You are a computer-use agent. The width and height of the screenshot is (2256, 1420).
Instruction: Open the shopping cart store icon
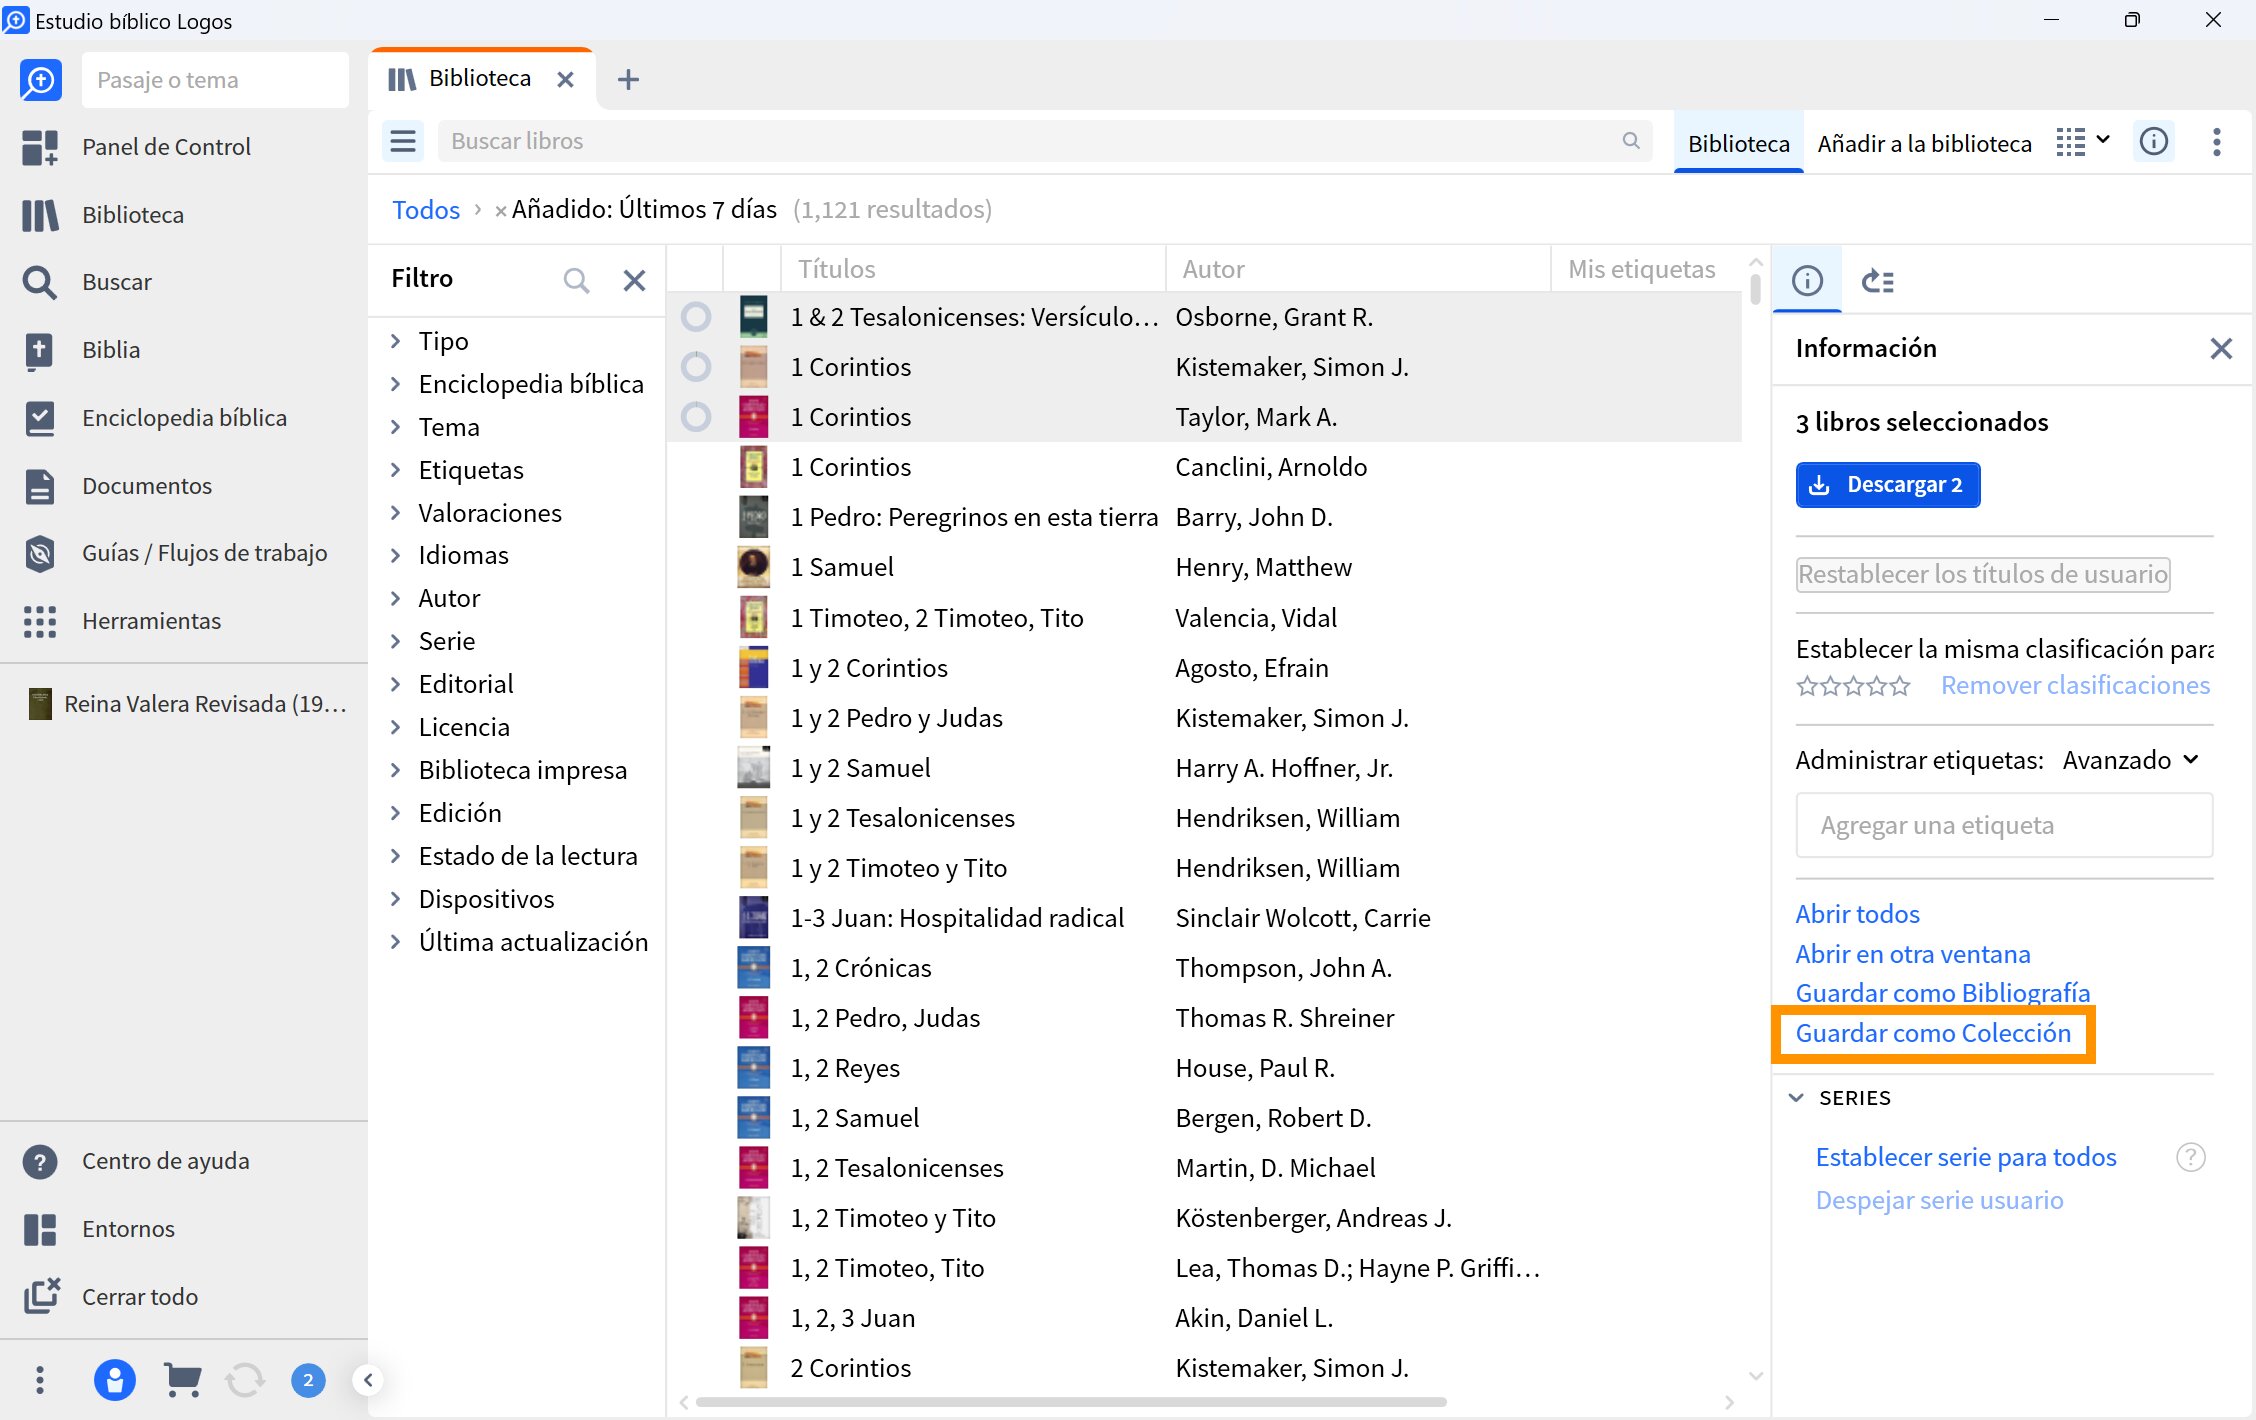pos(182,1381)
